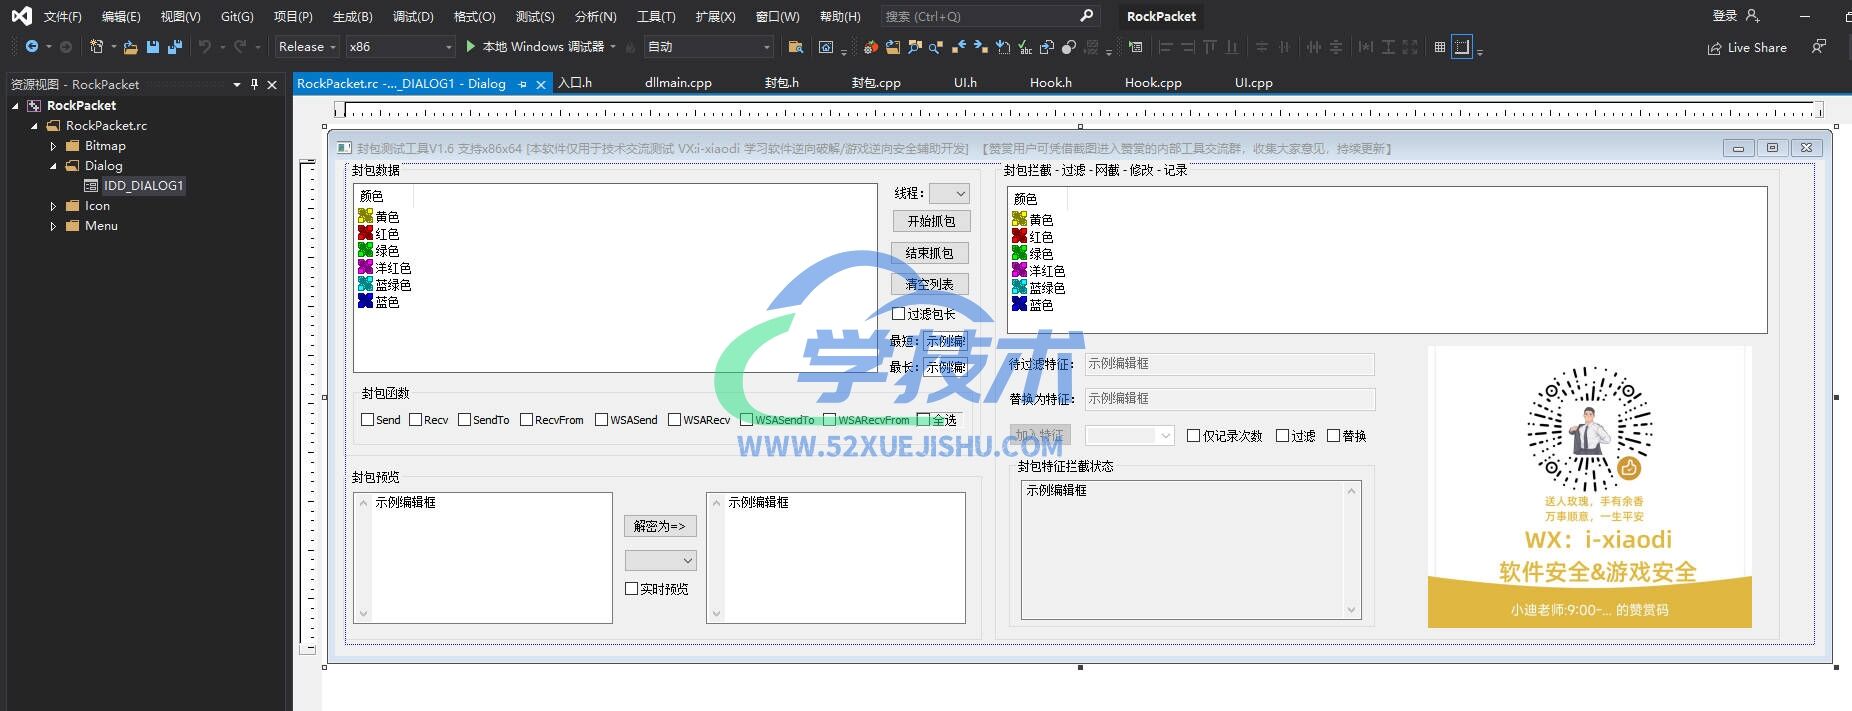This screenshot has width=1852, height=711.
Task: Click the Navigate Backward arrow icon
Action: 32,47
